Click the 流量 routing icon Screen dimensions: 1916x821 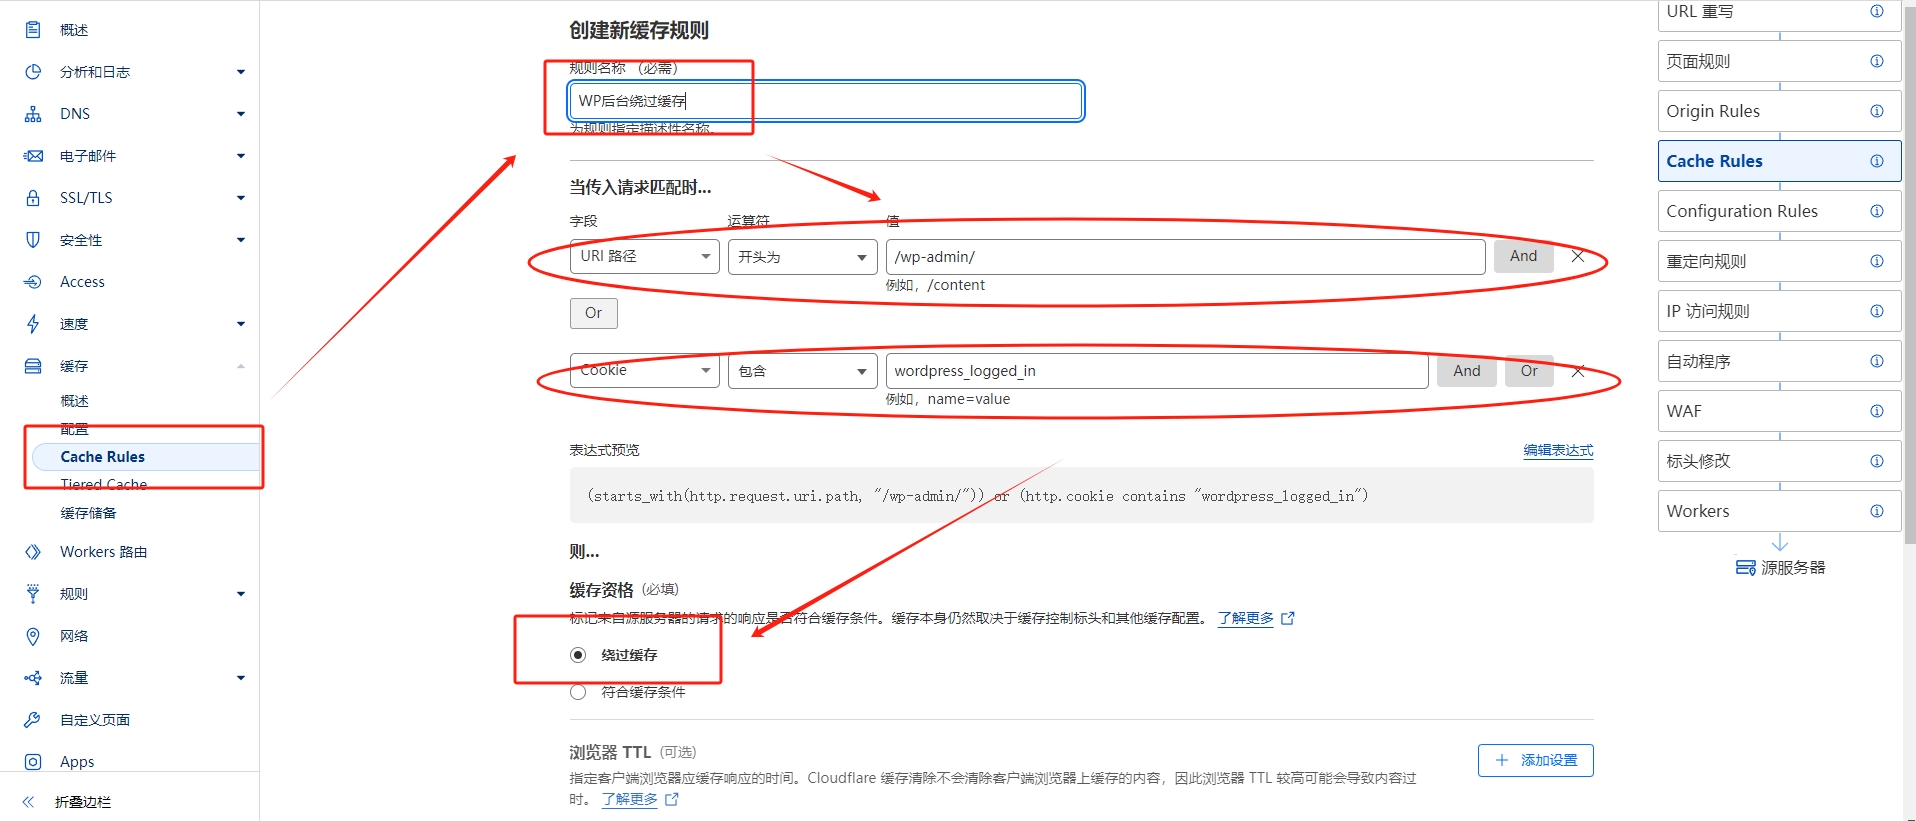click(x=33, y=678)
